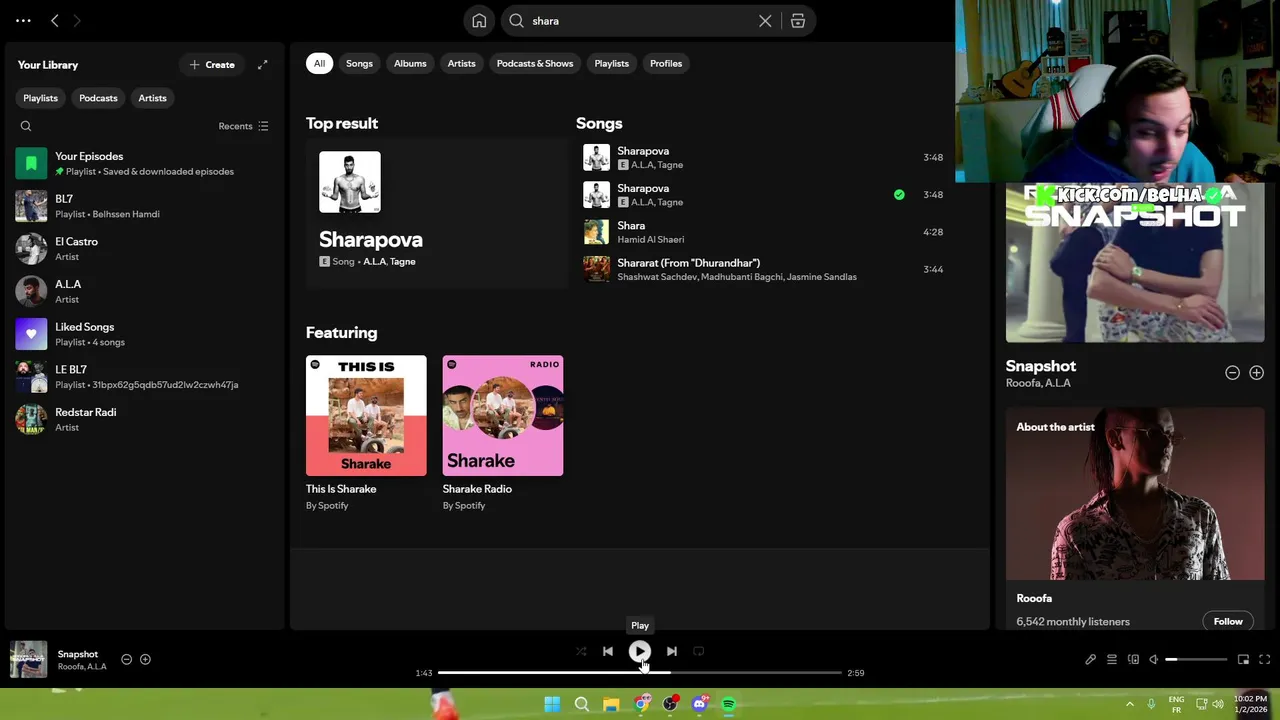Switch to the Profiles tab
1280x720 pixels.
(x=666, y=63)
